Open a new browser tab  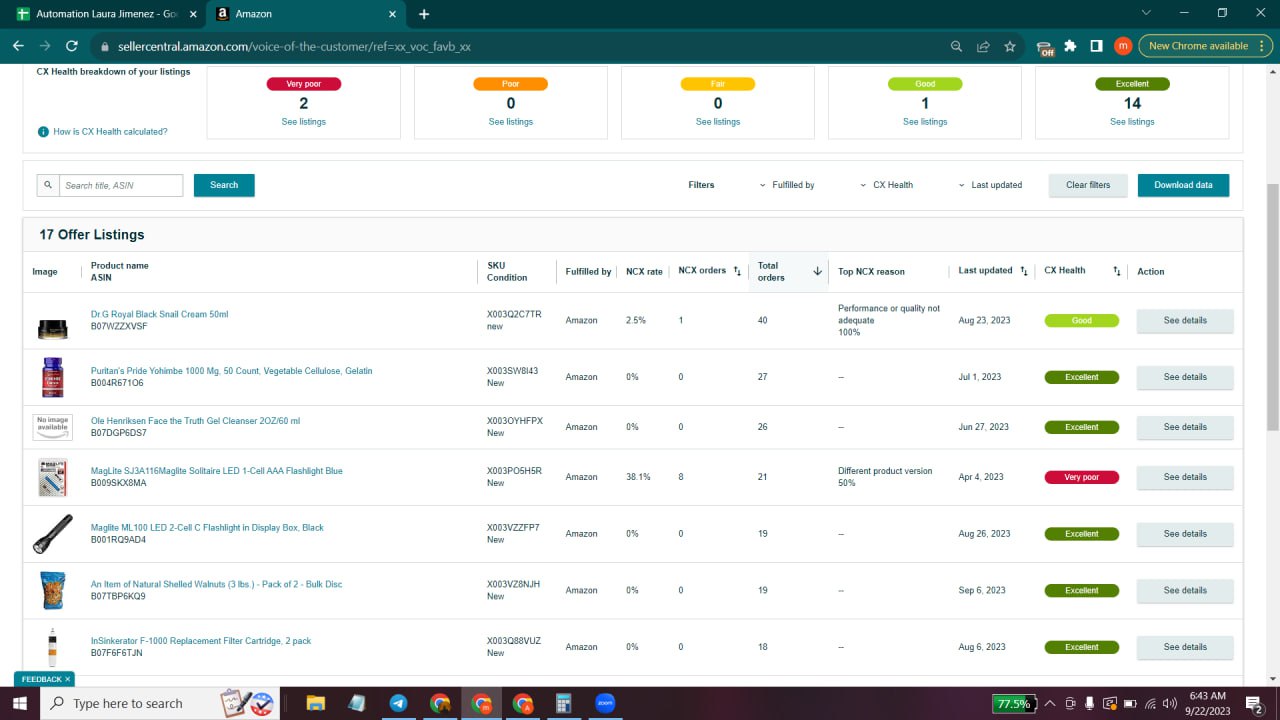pyautogui.click(x=424, y=14)
